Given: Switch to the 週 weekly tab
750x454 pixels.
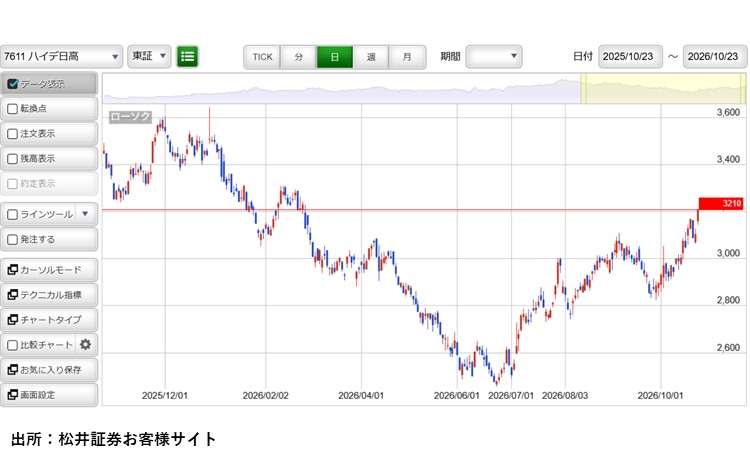Looking at the screenshot, I should [371, 57].
